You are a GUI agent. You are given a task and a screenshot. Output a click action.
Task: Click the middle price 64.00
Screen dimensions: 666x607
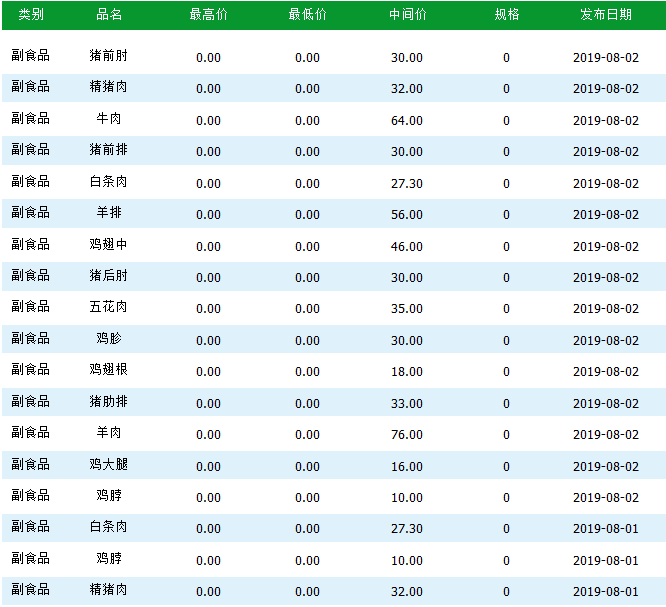(x=406, y=121)
